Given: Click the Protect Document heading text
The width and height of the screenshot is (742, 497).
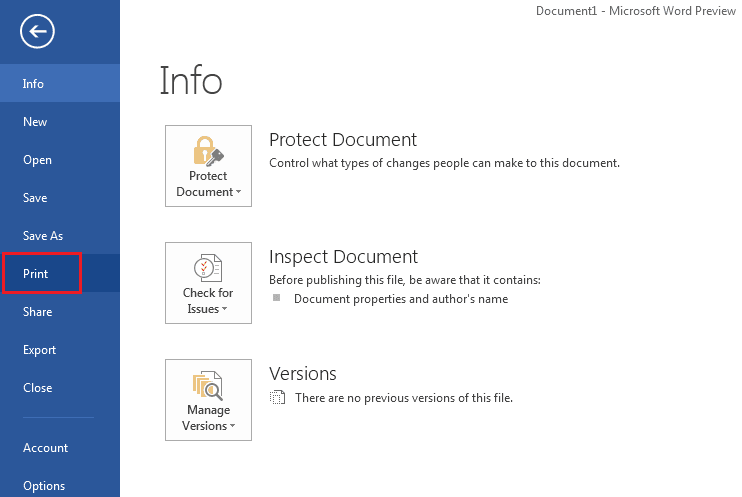Looking at the screenshot, I should [343, 140].
